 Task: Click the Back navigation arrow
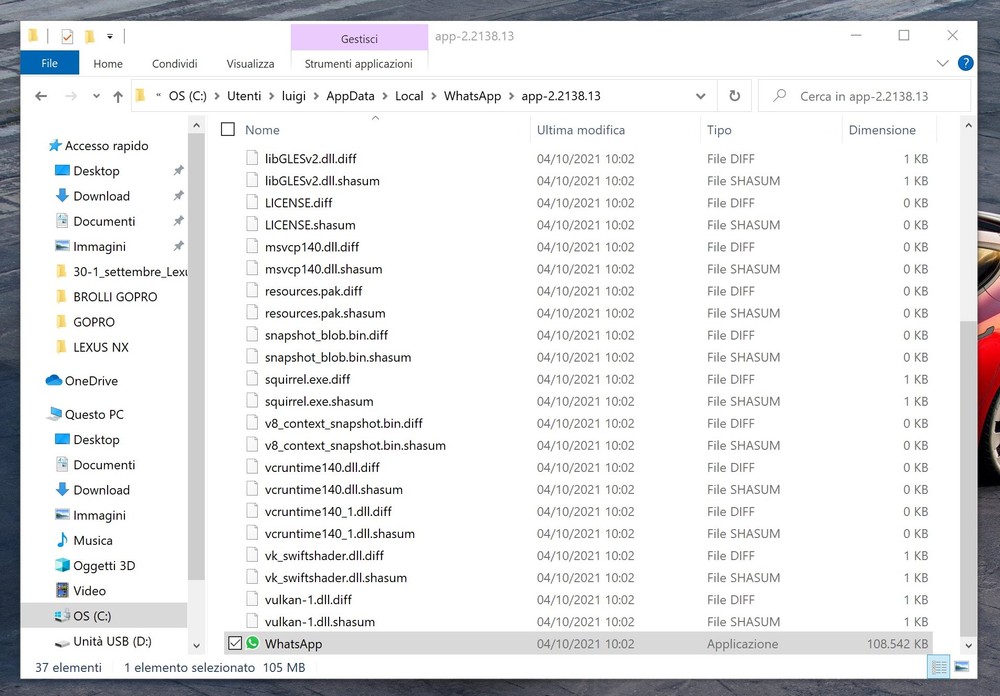coord(41,96)
